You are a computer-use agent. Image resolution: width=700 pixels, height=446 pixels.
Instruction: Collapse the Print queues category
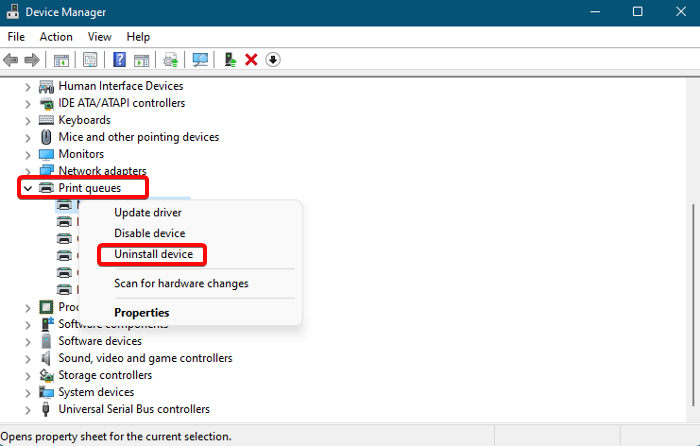click(27, 188)
